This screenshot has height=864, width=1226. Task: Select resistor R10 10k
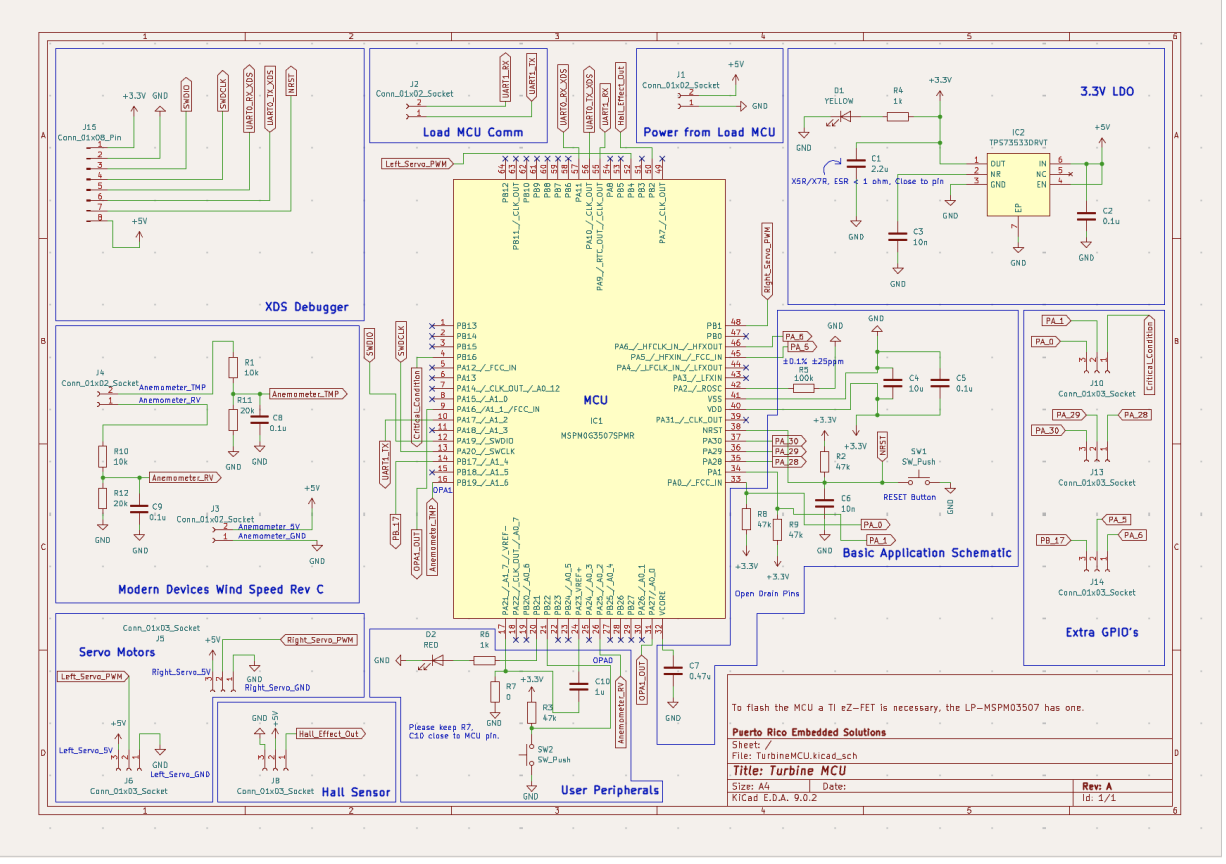pyautogui.click(x=102, y=456)
